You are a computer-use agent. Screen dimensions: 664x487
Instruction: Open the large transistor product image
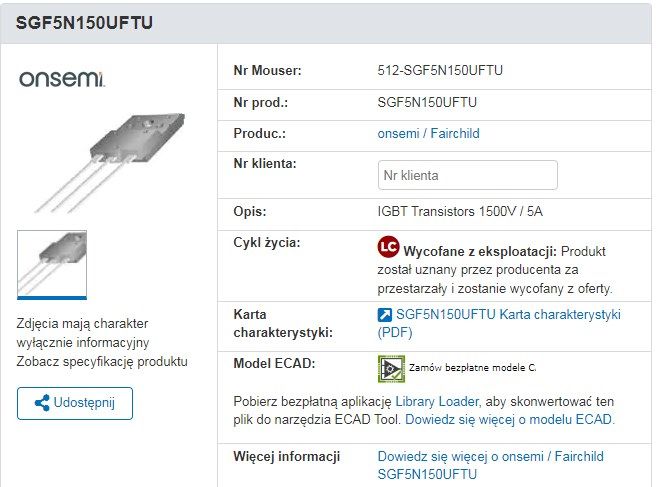pyautogui.click(x=110, y=162)
